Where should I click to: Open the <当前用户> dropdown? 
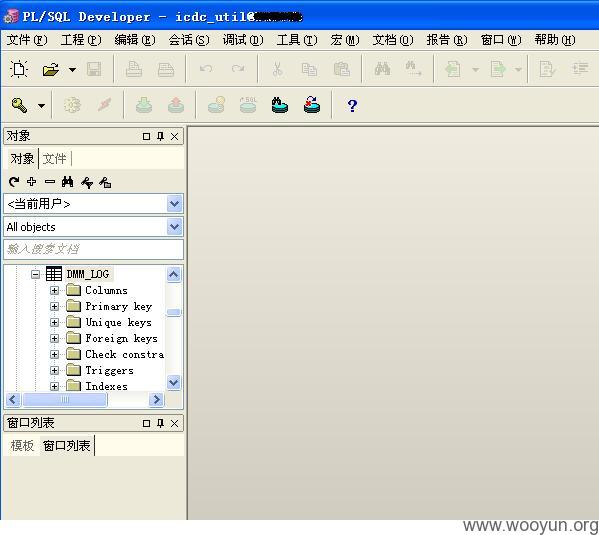pos(174,204)
